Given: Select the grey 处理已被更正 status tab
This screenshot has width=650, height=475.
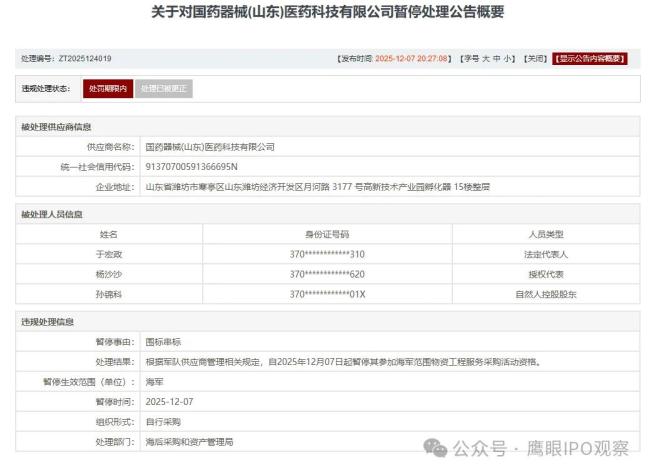Looking at the screenshot, I should coord(164,89).
